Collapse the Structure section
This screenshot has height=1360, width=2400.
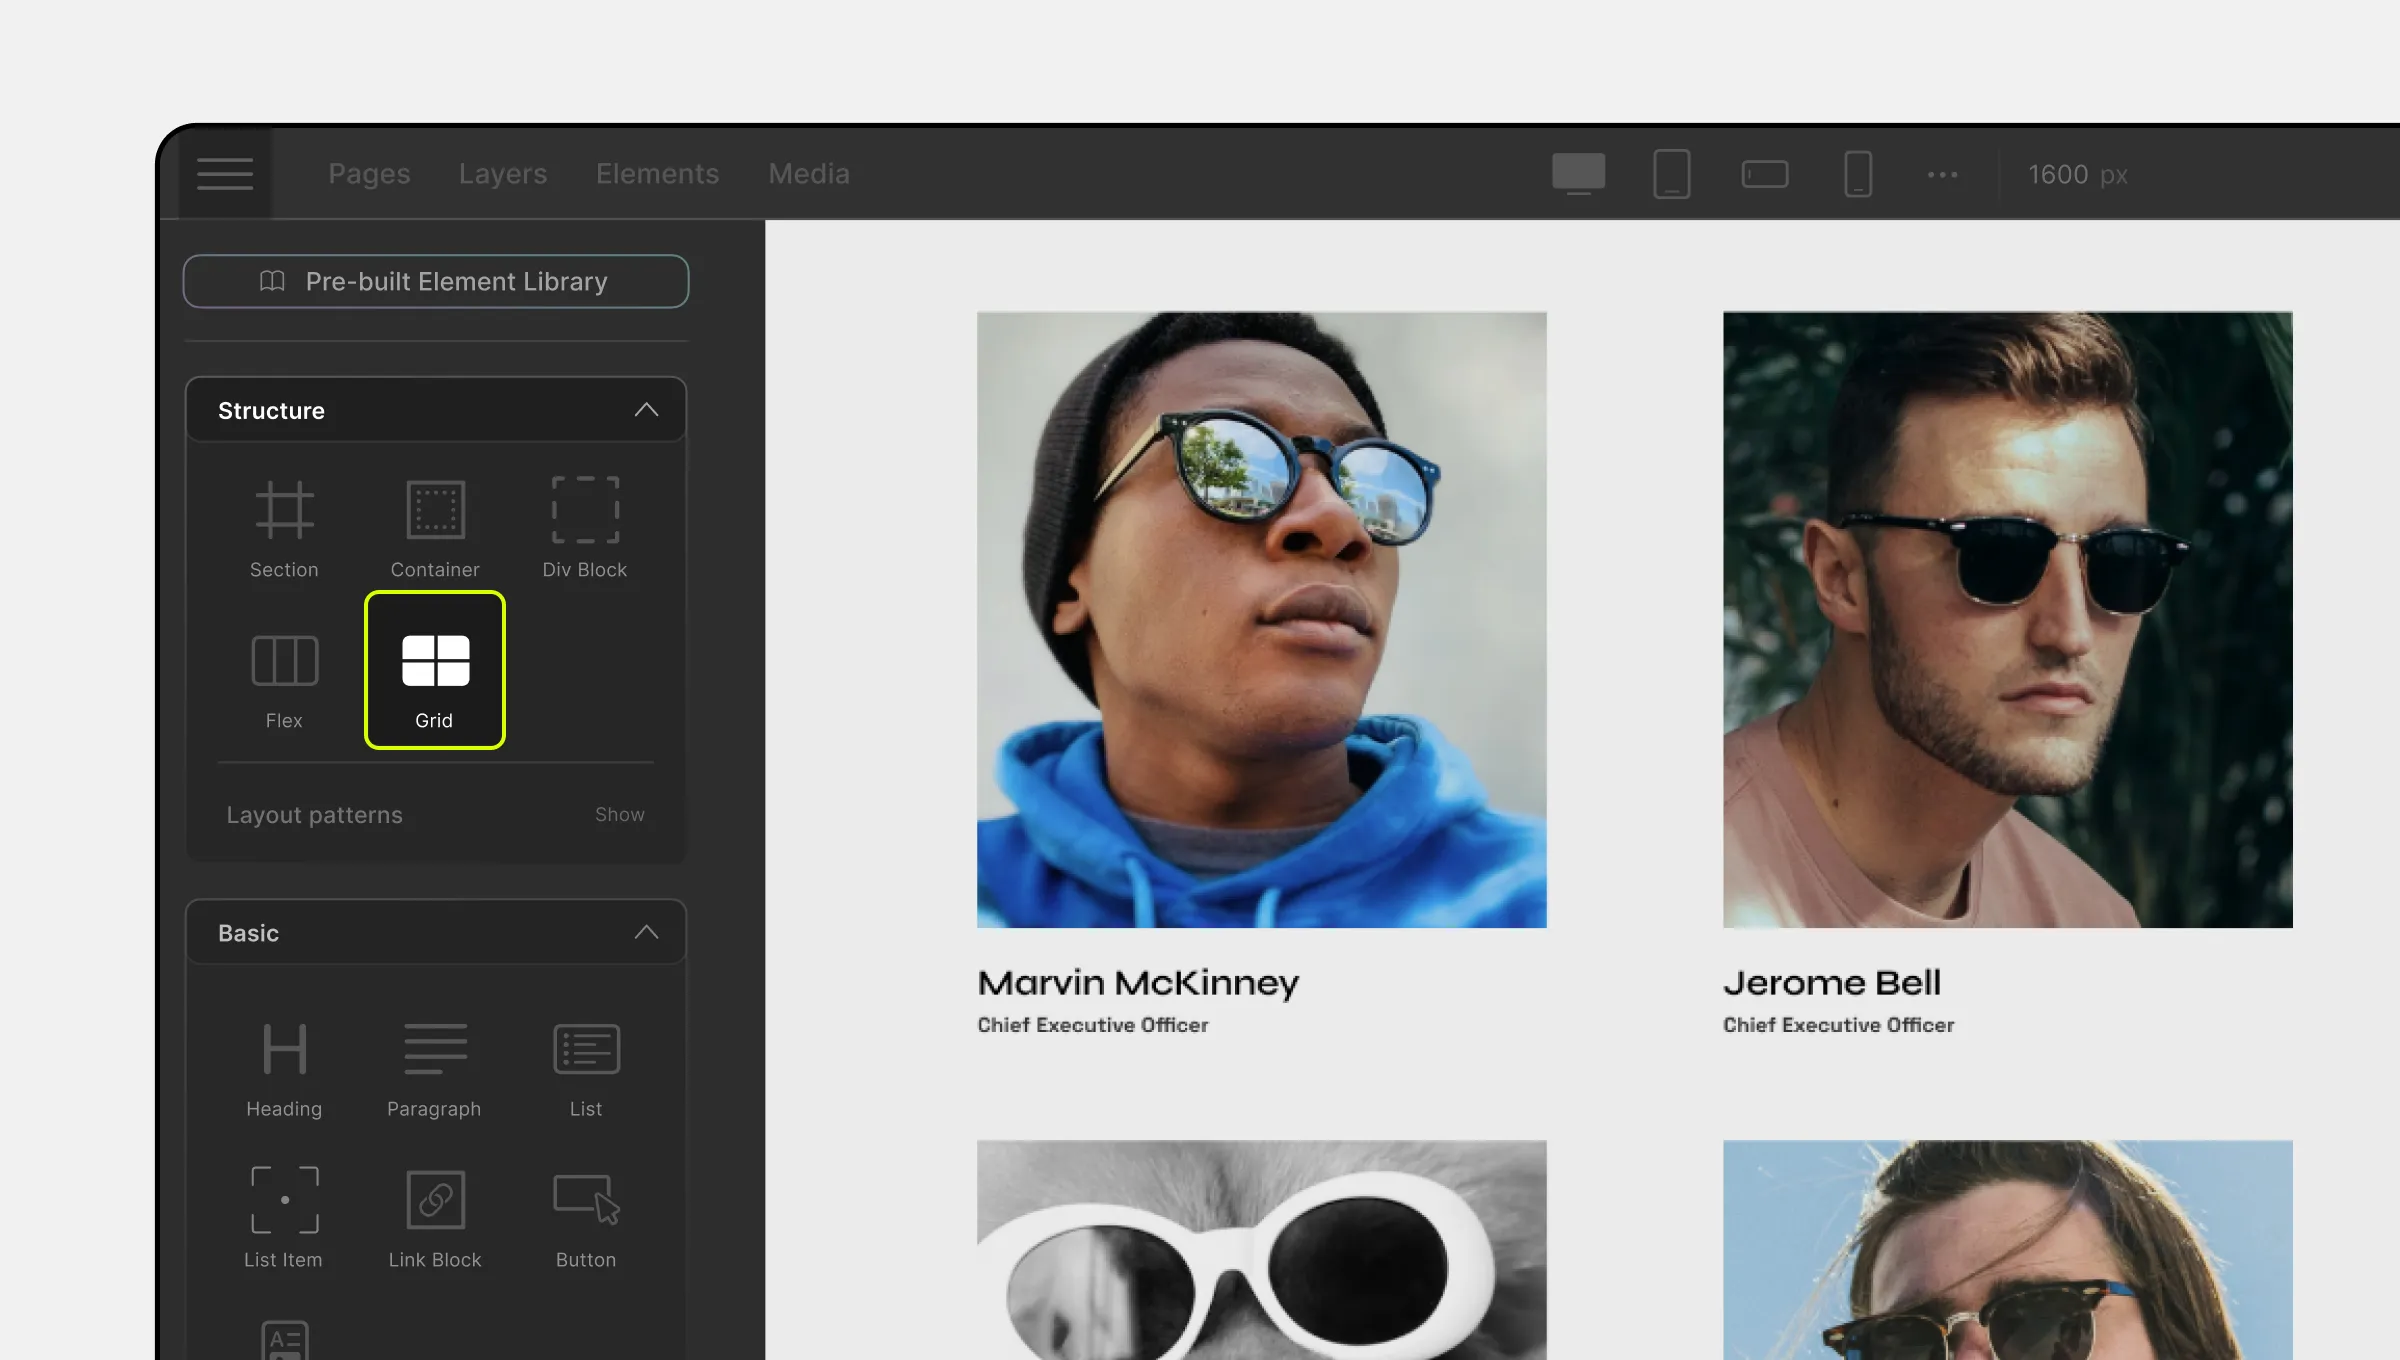pyautogui.click(x=648, y=410)
